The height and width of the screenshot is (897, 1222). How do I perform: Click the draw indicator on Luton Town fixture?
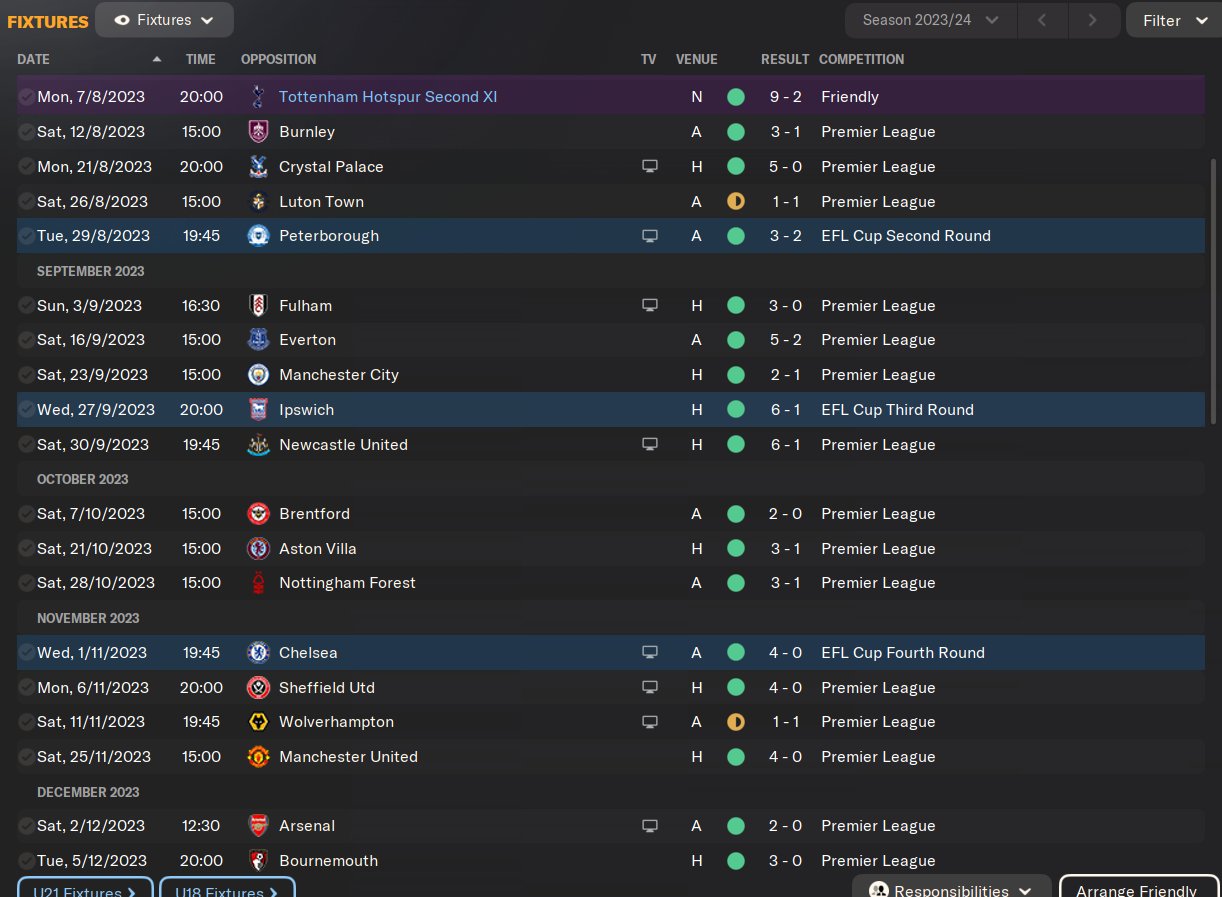(x=736, y=202)
